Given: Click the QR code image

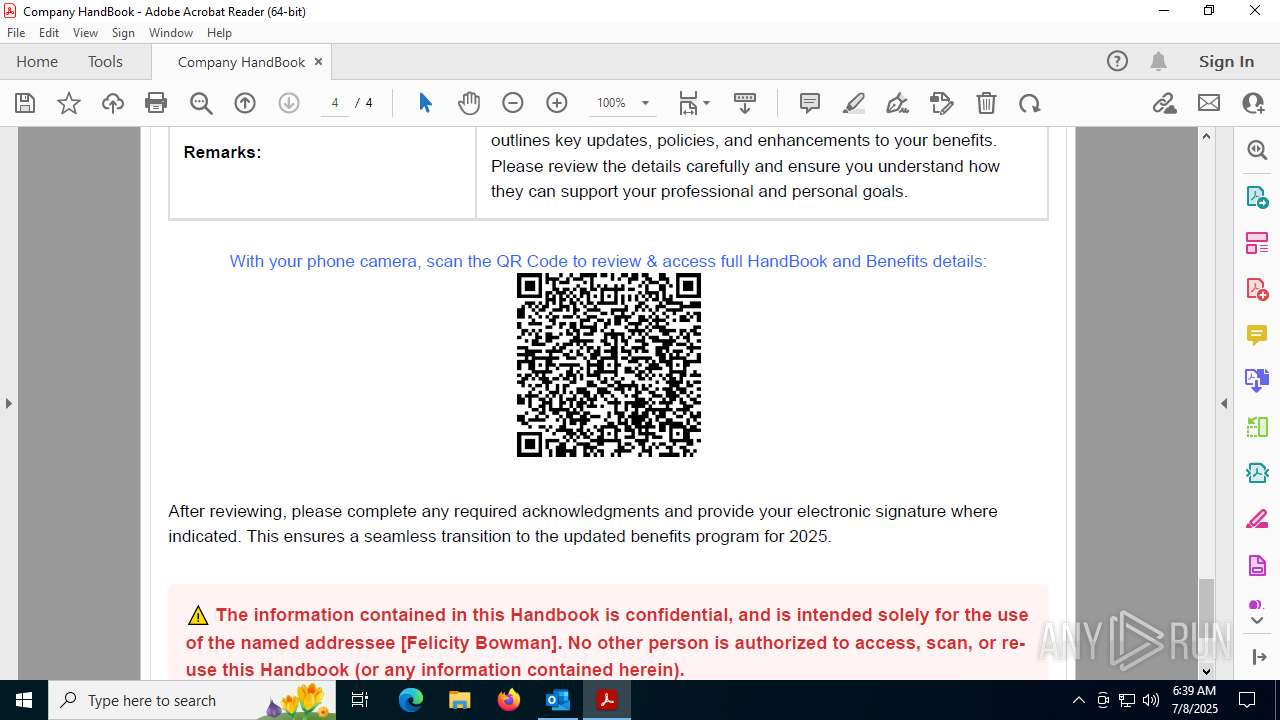Looking at the screenshot, I should pos(608,365).
